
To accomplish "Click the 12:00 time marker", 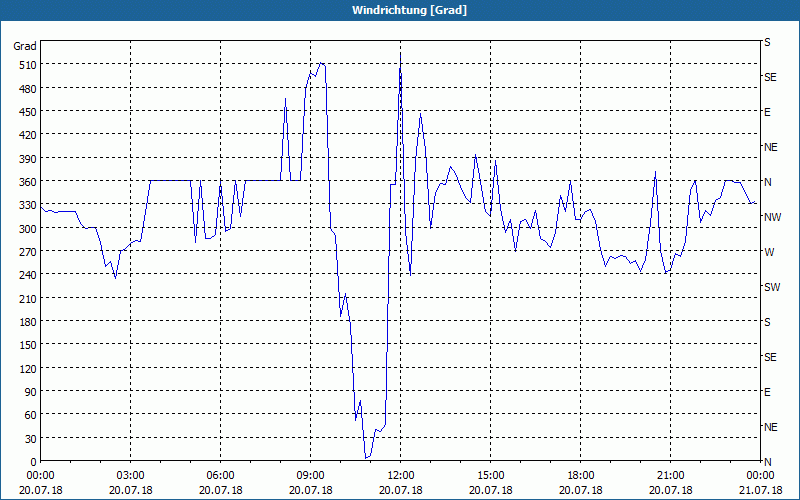I will point(401,476).
